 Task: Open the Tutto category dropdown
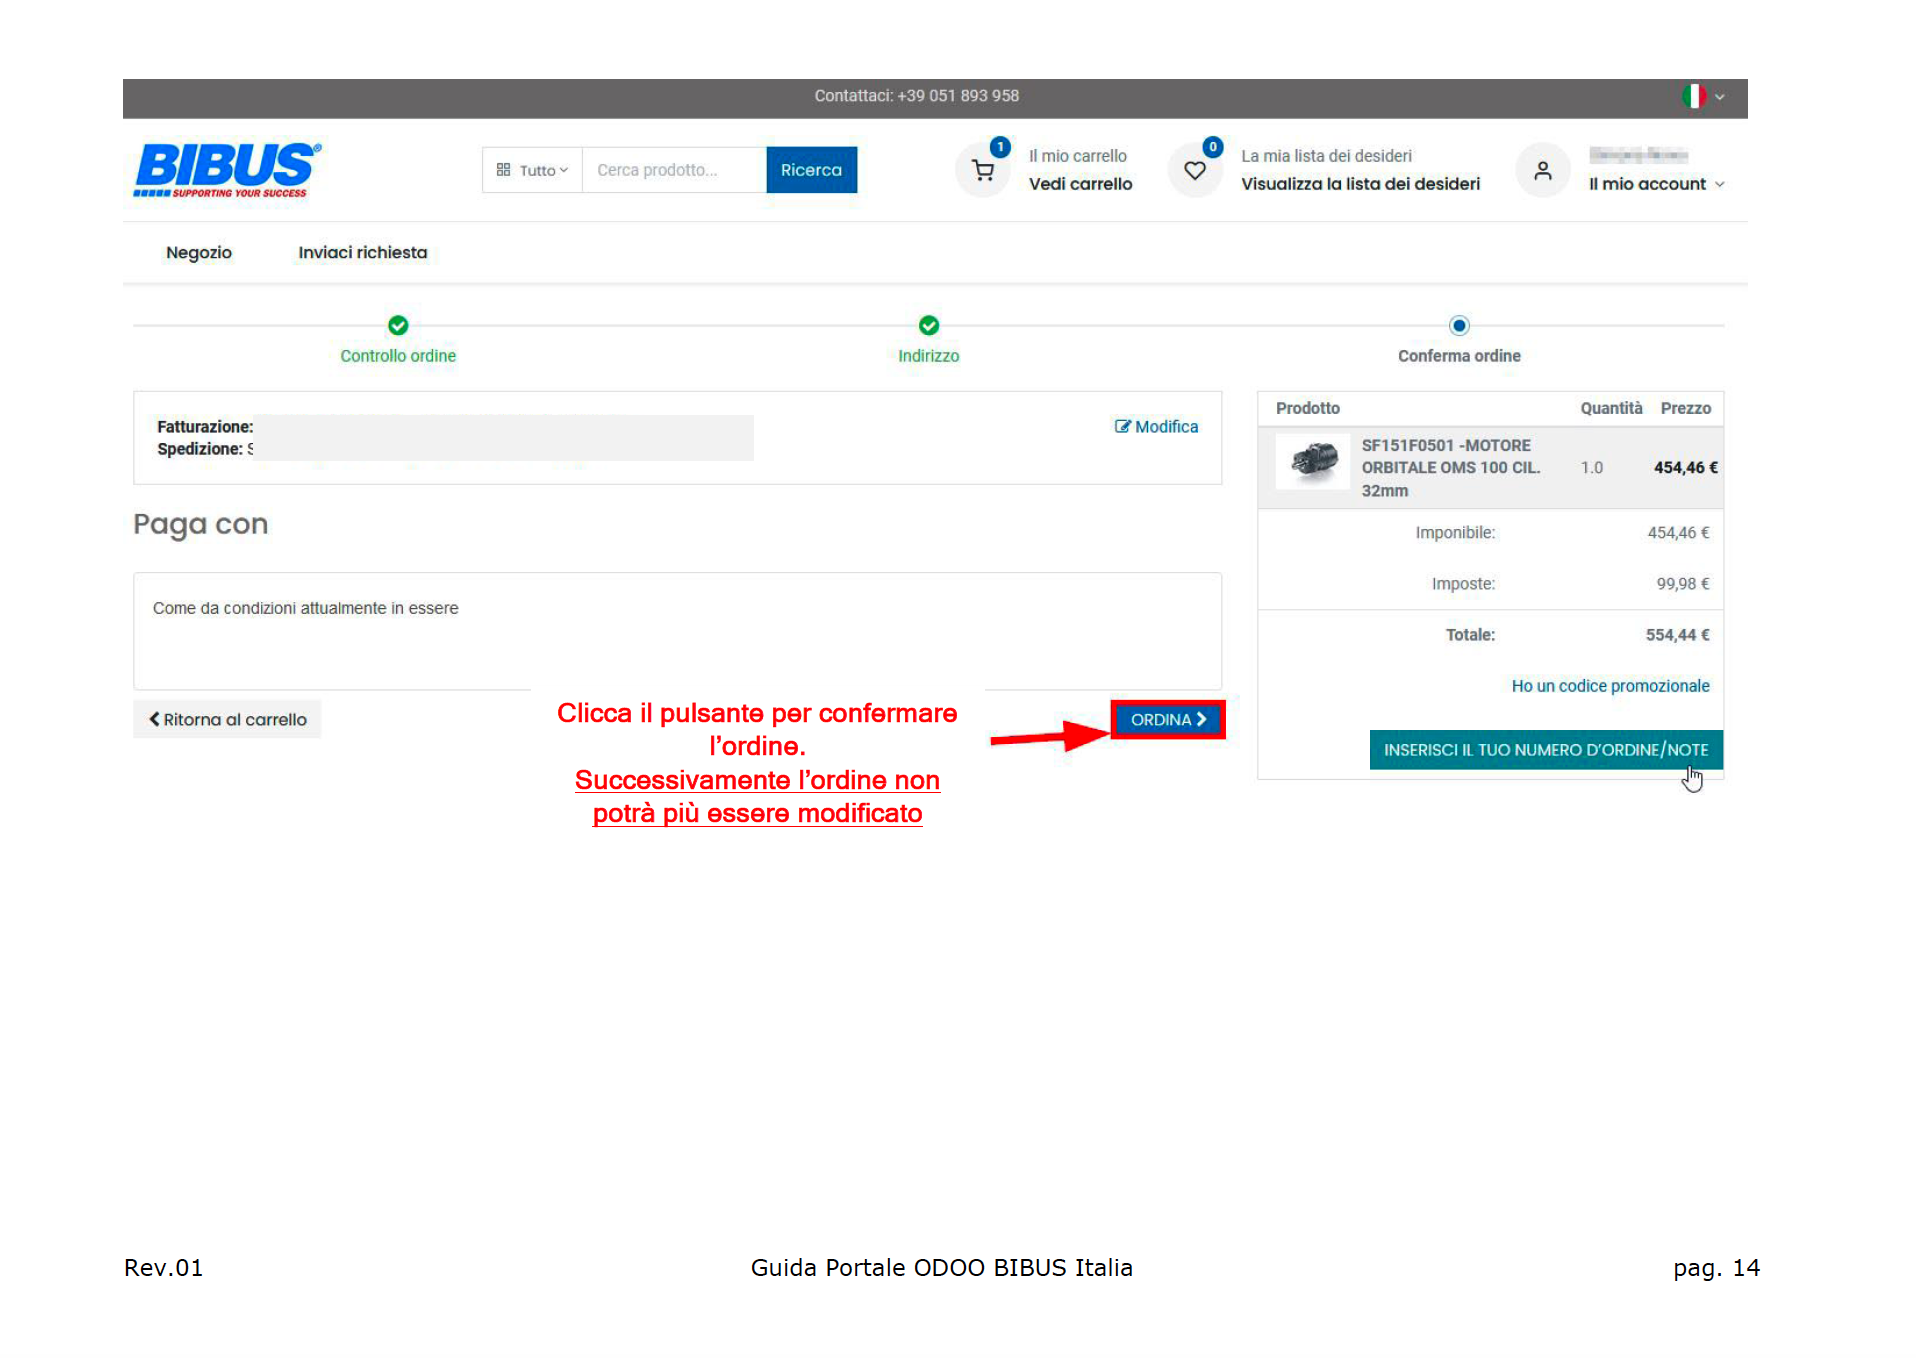click(532, 171)
